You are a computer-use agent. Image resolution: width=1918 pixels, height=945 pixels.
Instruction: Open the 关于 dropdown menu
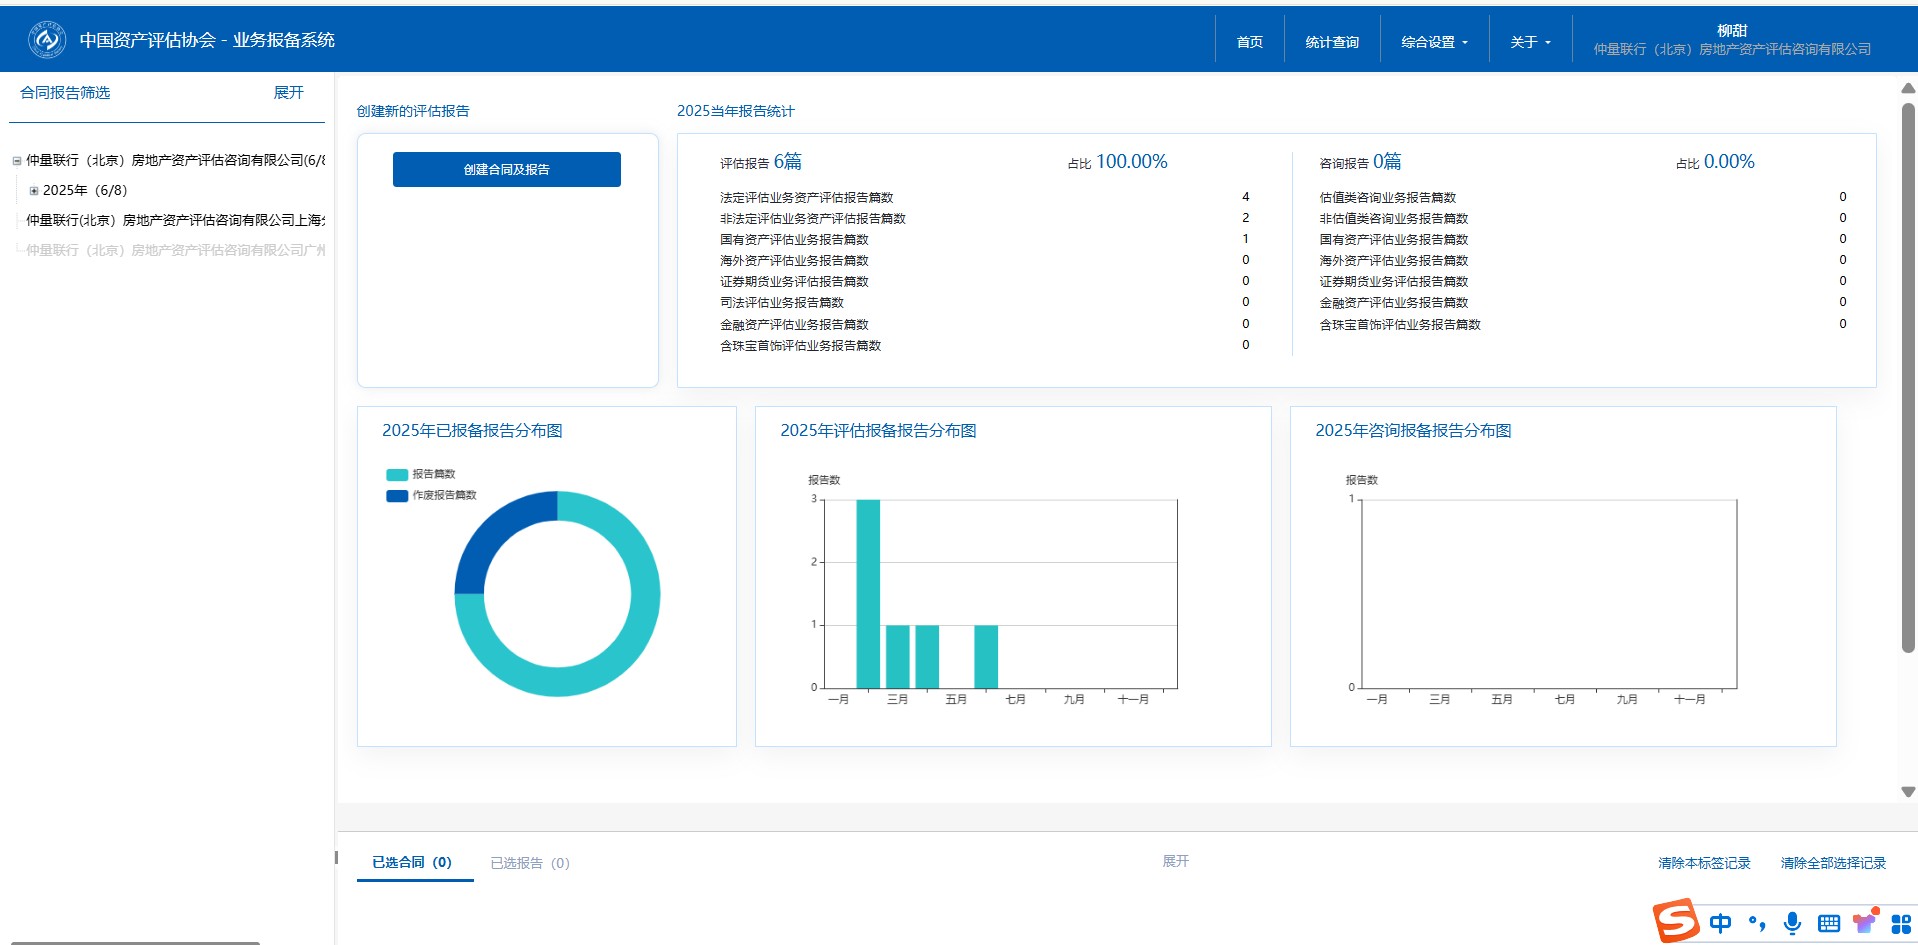coord(1530,42)
